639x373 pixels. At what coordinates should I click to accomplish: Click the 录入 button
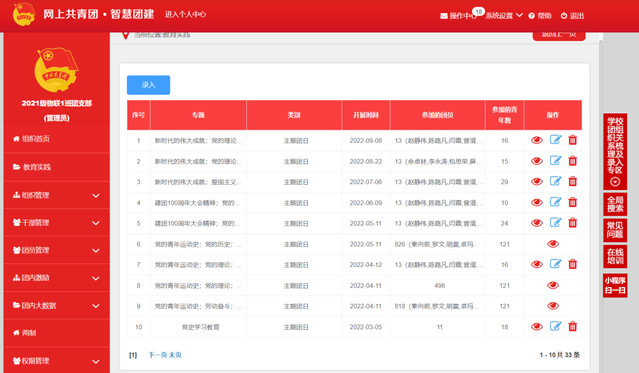pos(148,85)
